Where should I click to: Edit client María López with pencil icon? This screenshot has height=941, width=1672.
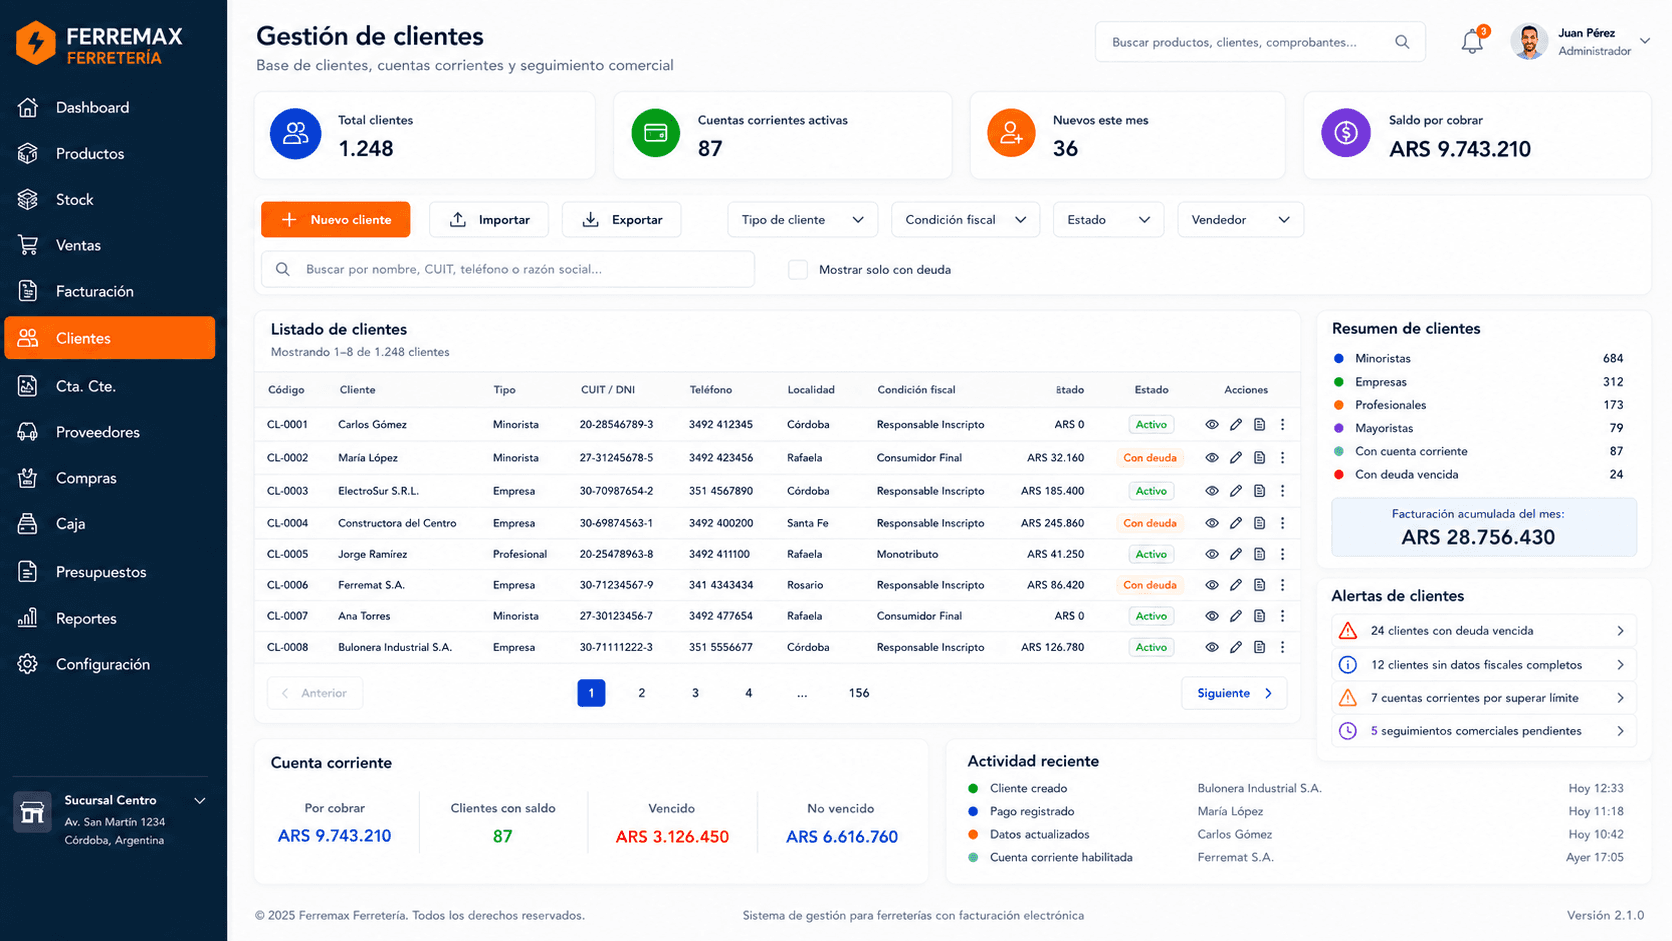click(x=1236, y=458)
